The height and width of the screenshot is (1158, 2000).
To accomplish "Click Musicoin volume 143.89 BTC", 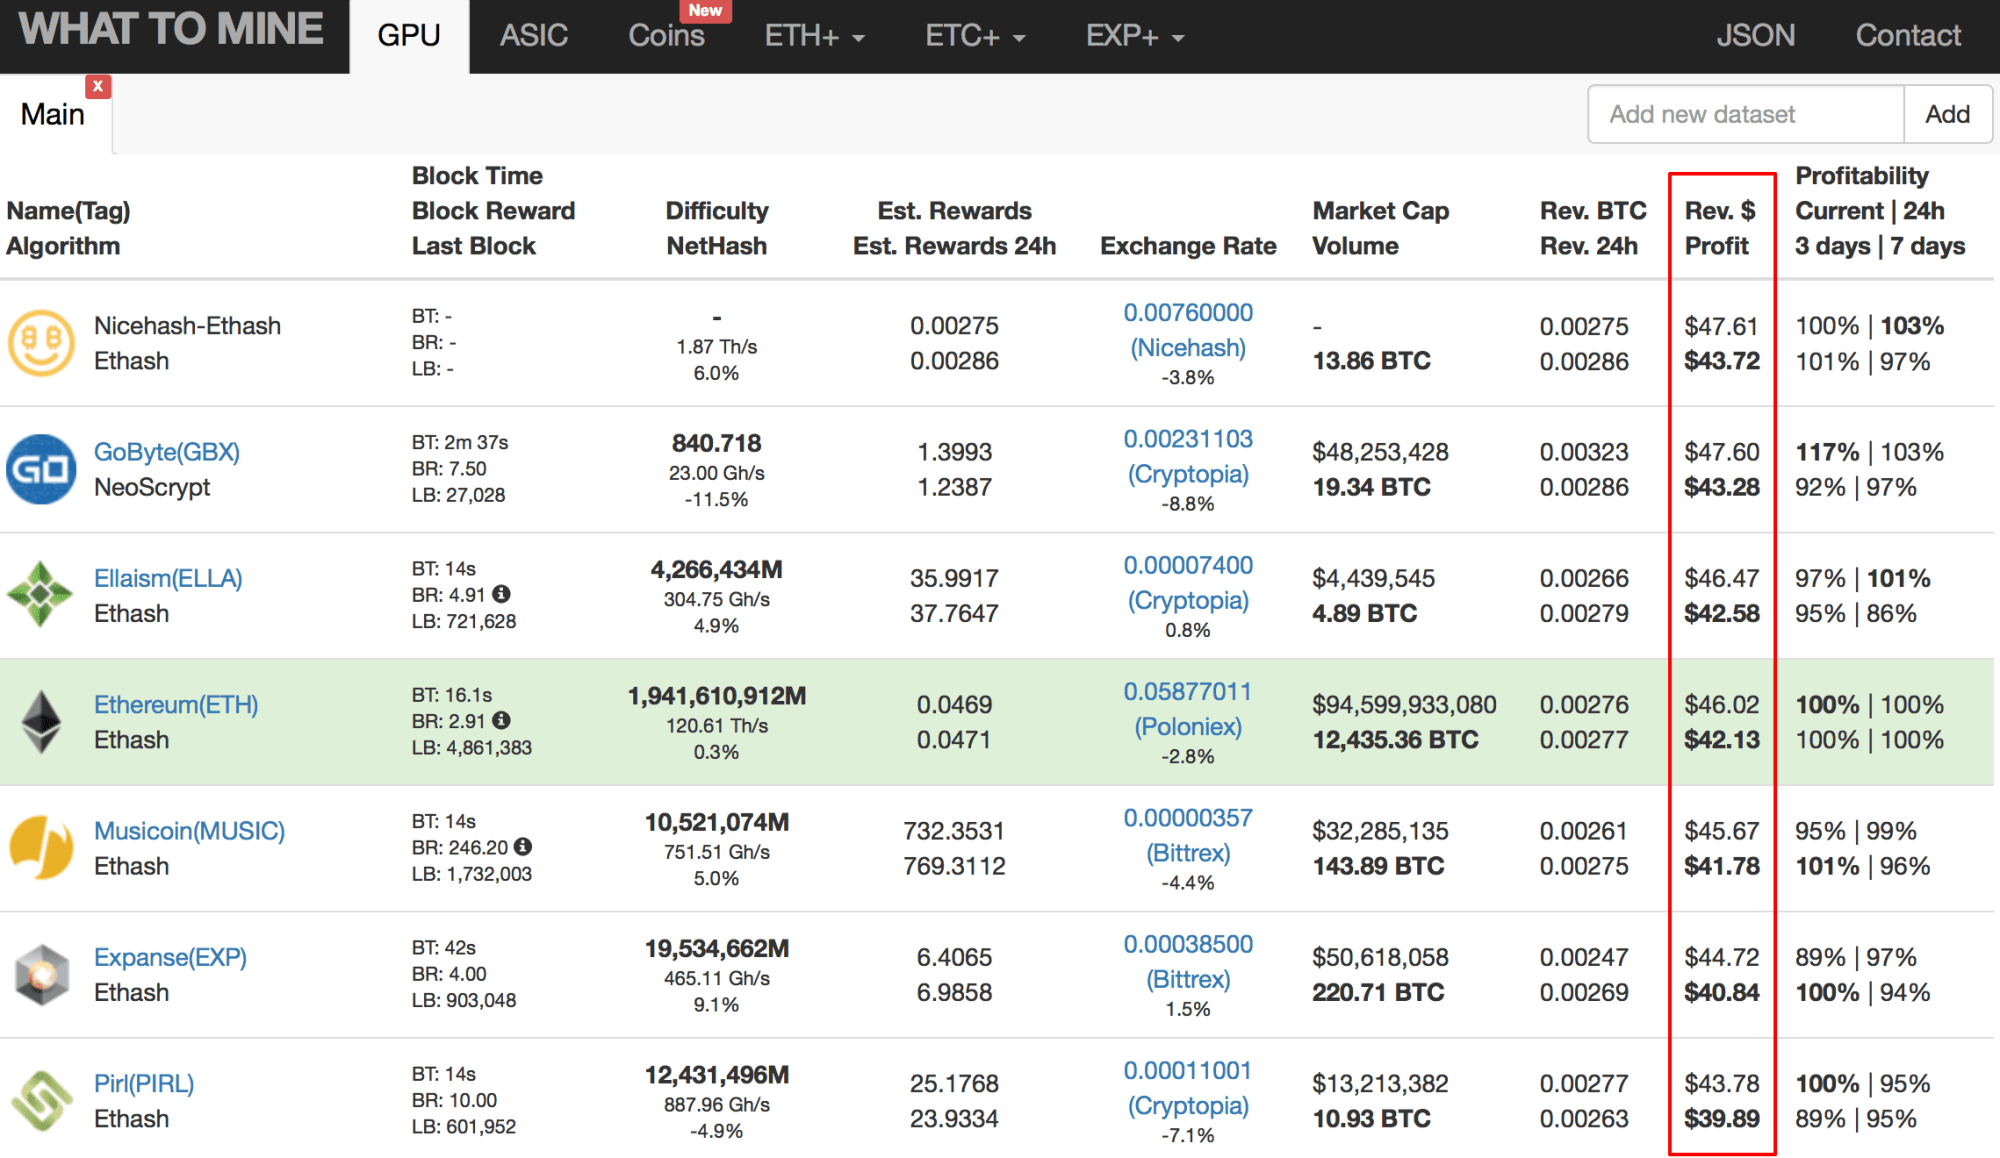I will [1378, 866].
